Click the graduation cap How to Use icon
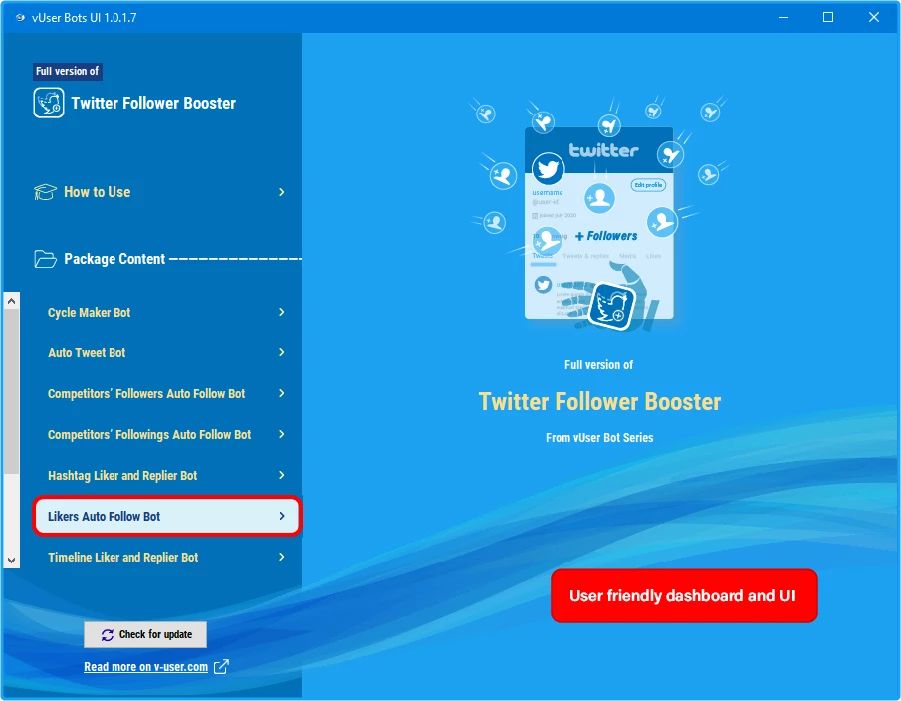901x701 pixels. coord(45,192)
